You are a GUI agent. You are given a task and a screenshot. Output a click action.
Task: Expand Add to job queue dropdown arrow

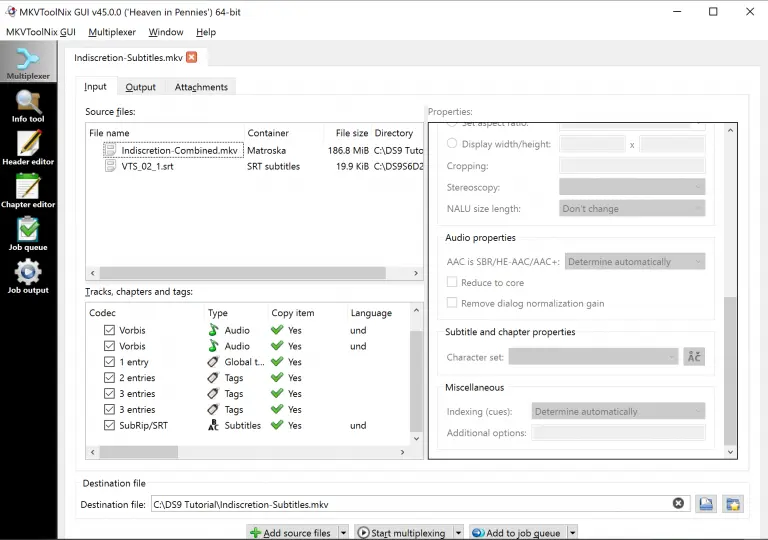coord(573,532)
